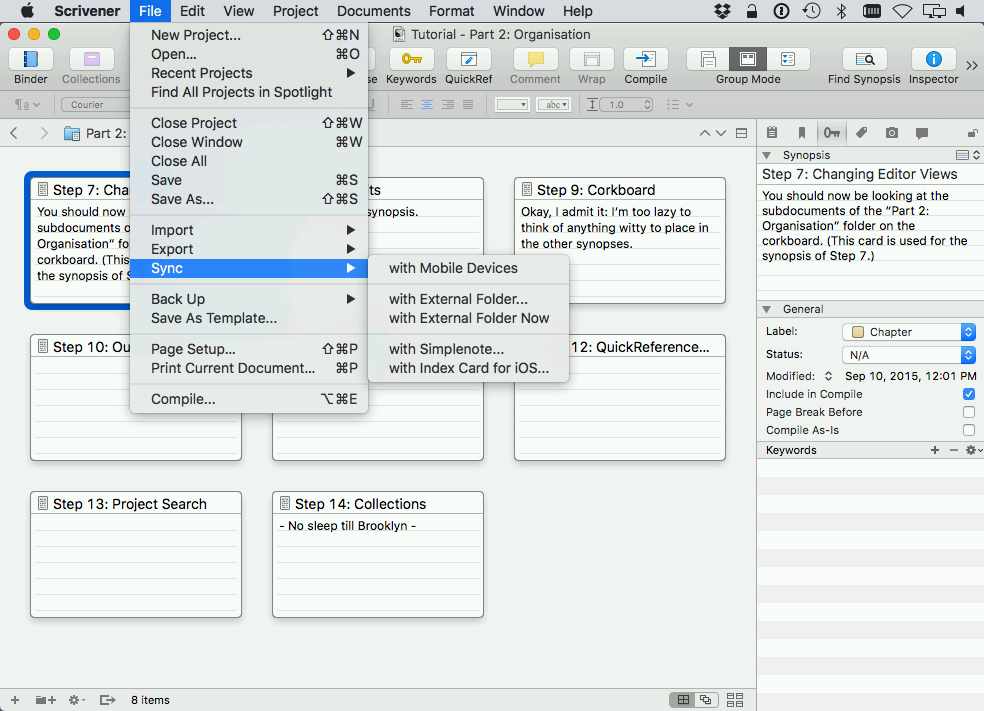Enable Compile As-Is checkbox
The image size is (984, 711).
click(969, 430)
